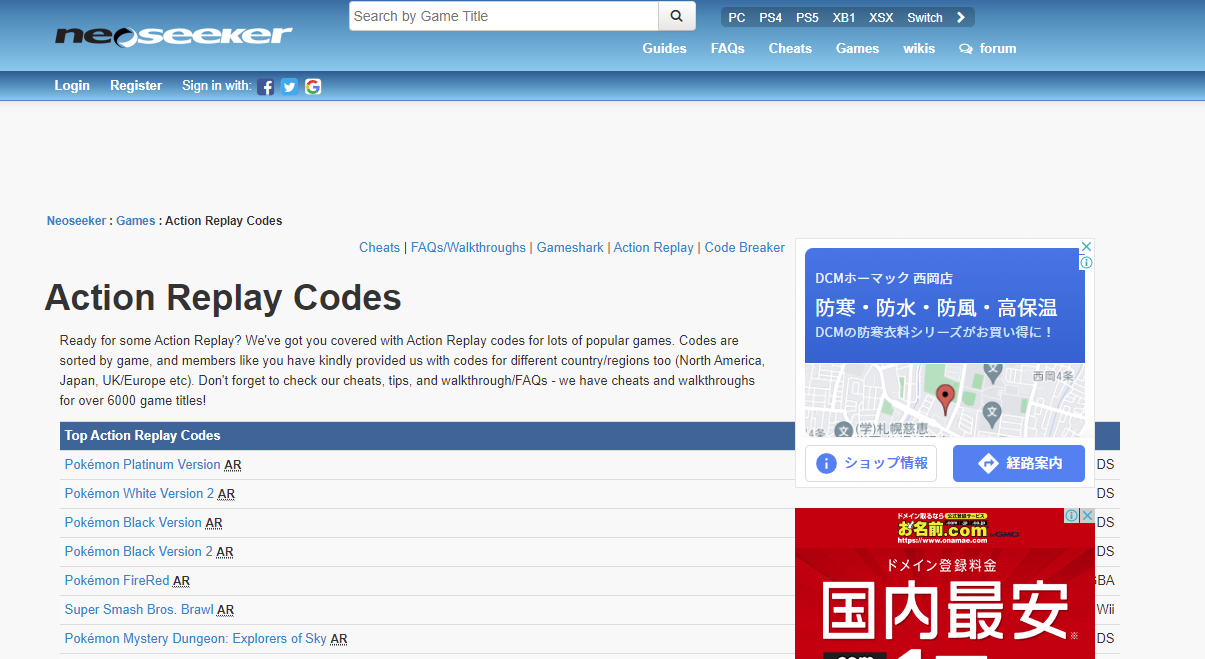Open Super Smash Bros. Brawl link
The height and width of the screenshot is (659, 1205).
tap(139, 610)
